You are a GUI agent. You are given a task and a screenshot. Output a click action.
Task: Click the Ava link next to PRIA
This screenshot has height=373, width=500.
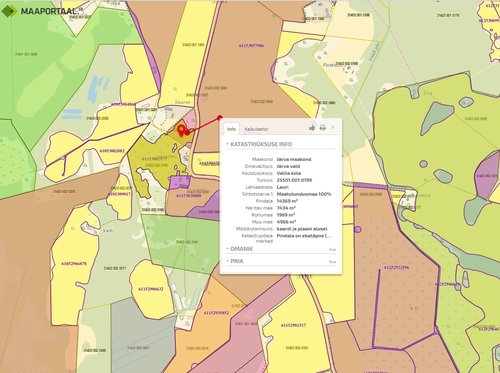click(332, 262)
